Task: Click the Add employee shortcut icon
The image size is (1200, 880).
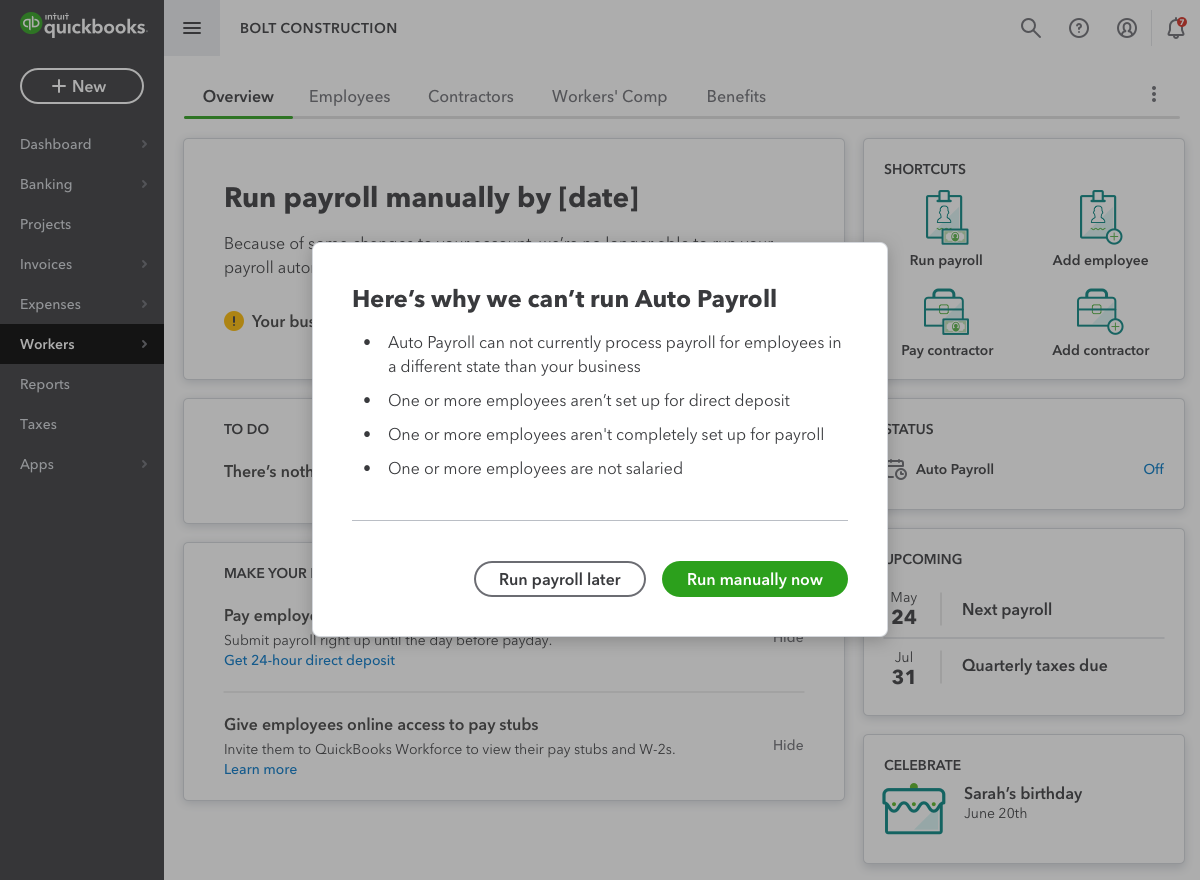Action: [x=1100, y=218]
